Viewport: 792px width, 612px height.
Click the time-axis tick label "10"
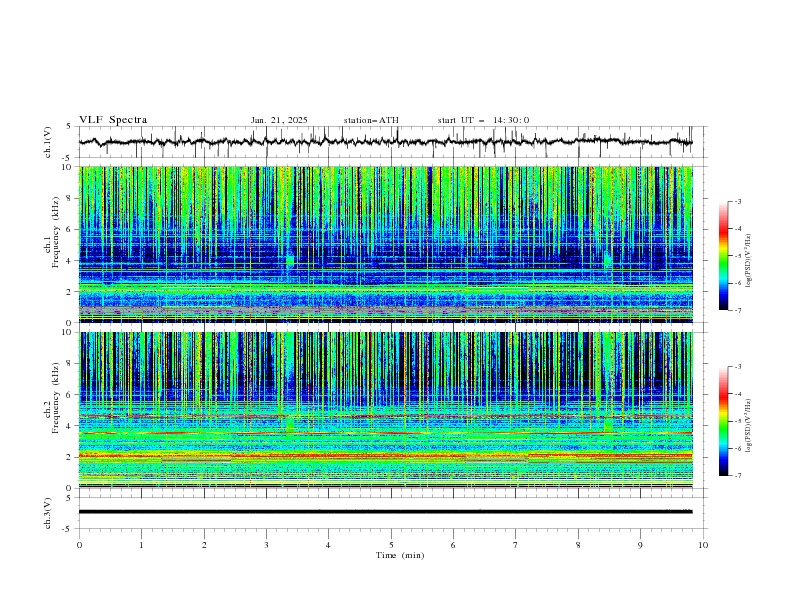[x=703, y=545]
